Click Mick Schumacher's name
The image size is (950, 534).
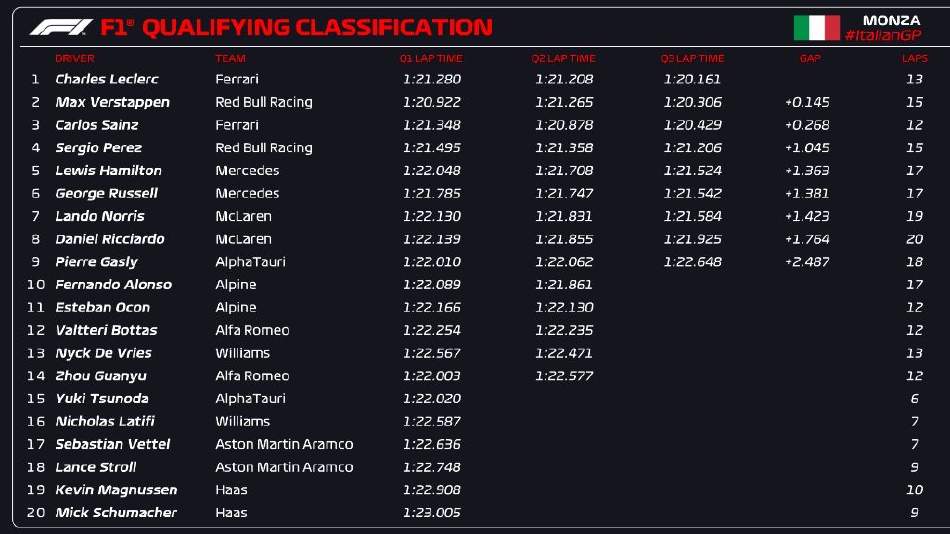coord(116,512)
